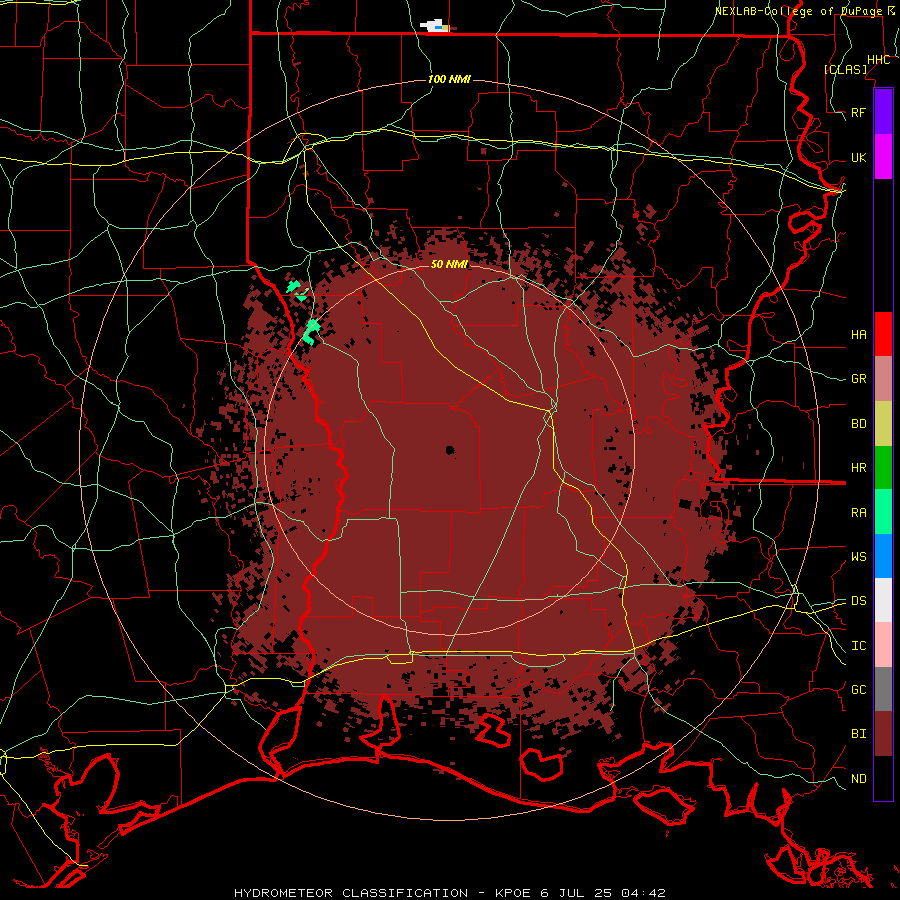Click the "HHC" product code text
900x900 pixels.
pyautogui.click(x=879, y=60)
